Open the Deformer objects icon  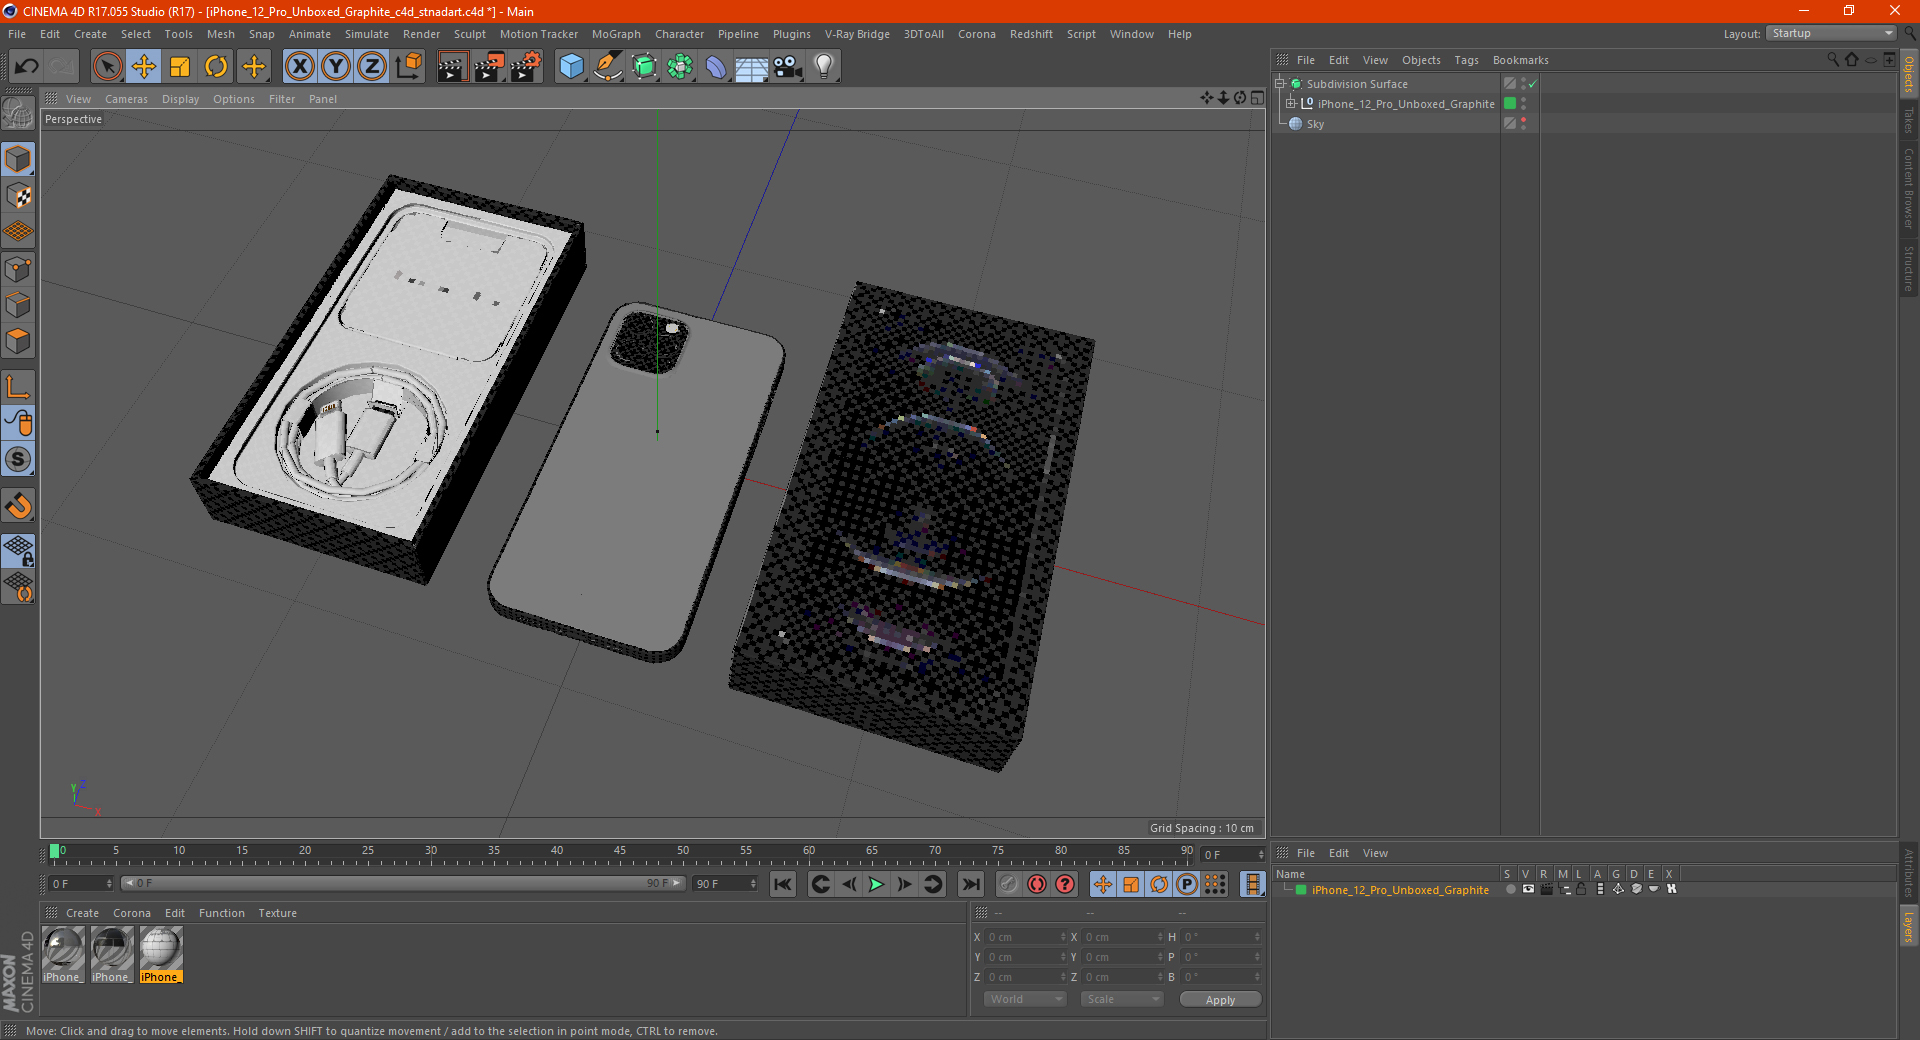(x=716, y=67)
